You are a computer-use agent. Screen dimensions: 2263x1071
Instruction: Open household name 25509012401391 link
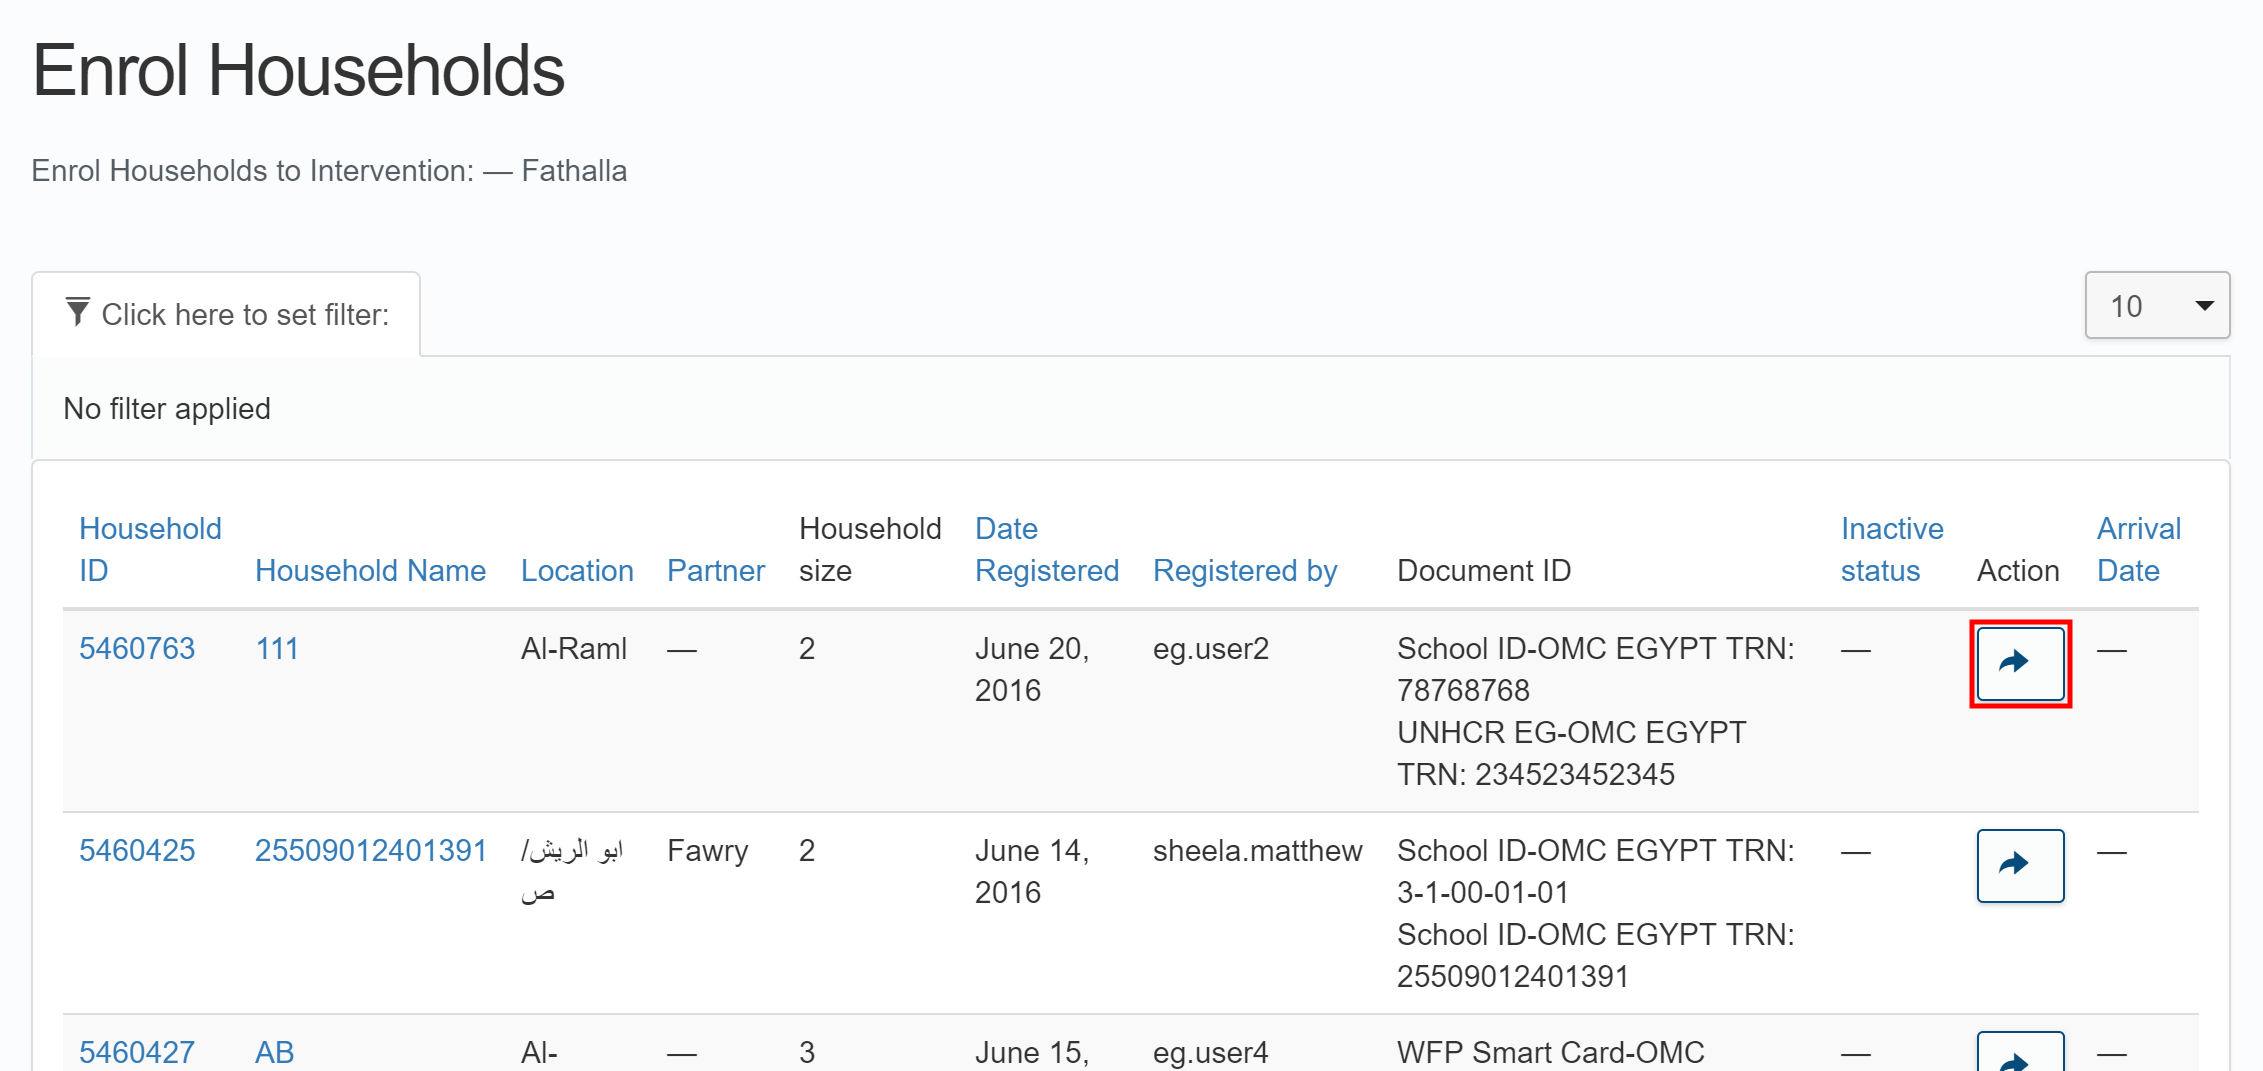point(370,851)
